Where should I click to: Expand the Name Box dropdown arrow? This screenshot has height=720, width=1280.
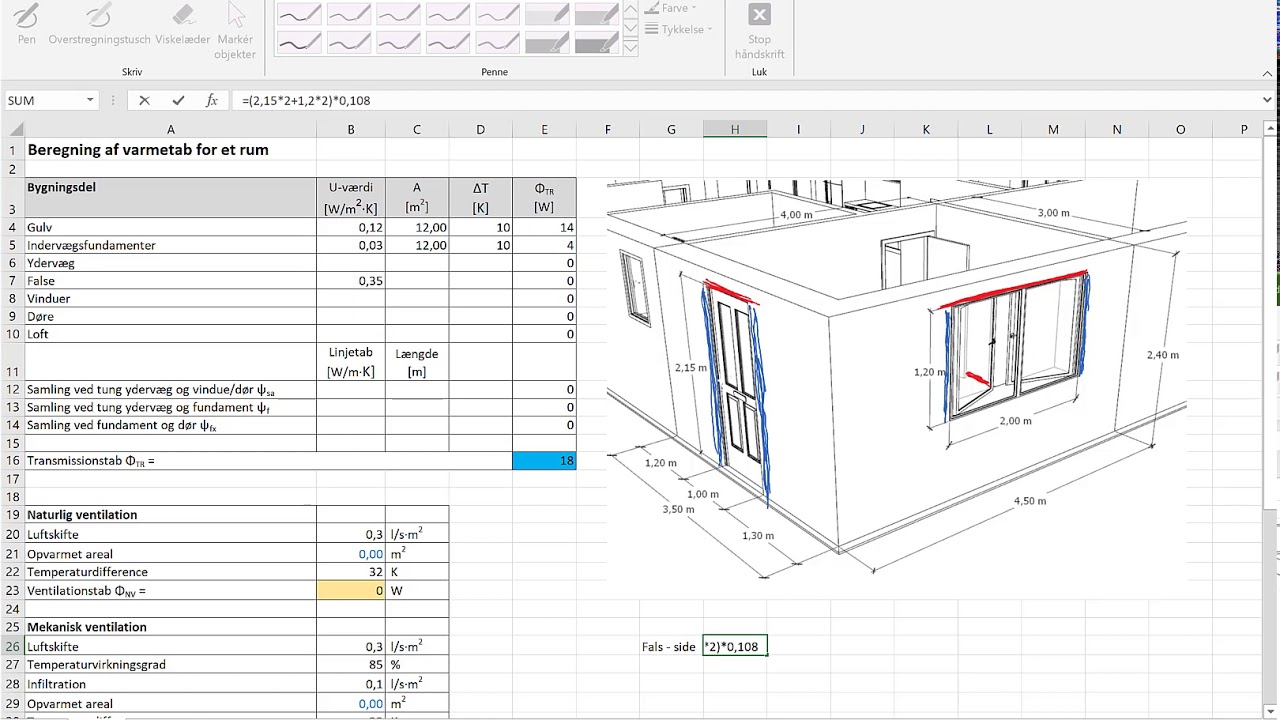click(90, 100)
